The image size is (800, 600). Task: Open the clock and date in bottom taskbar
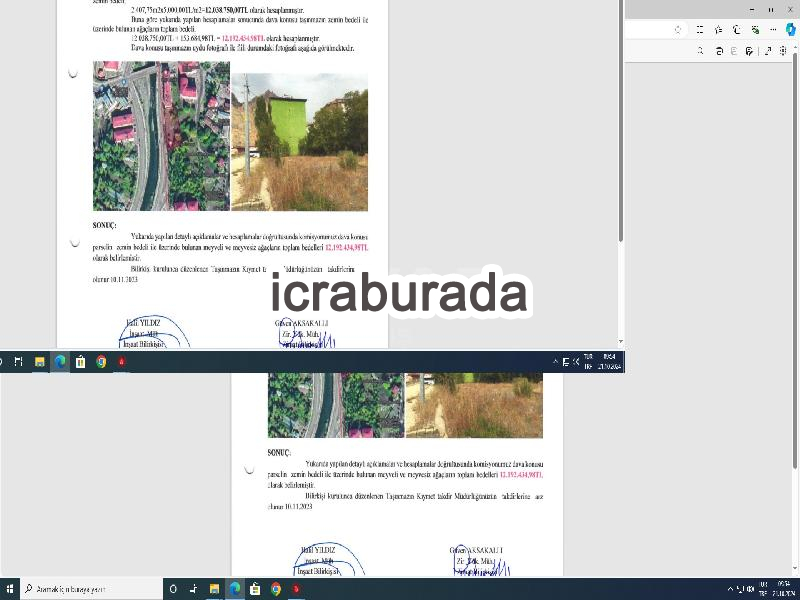pyautogui.click(x=784, y=589)
